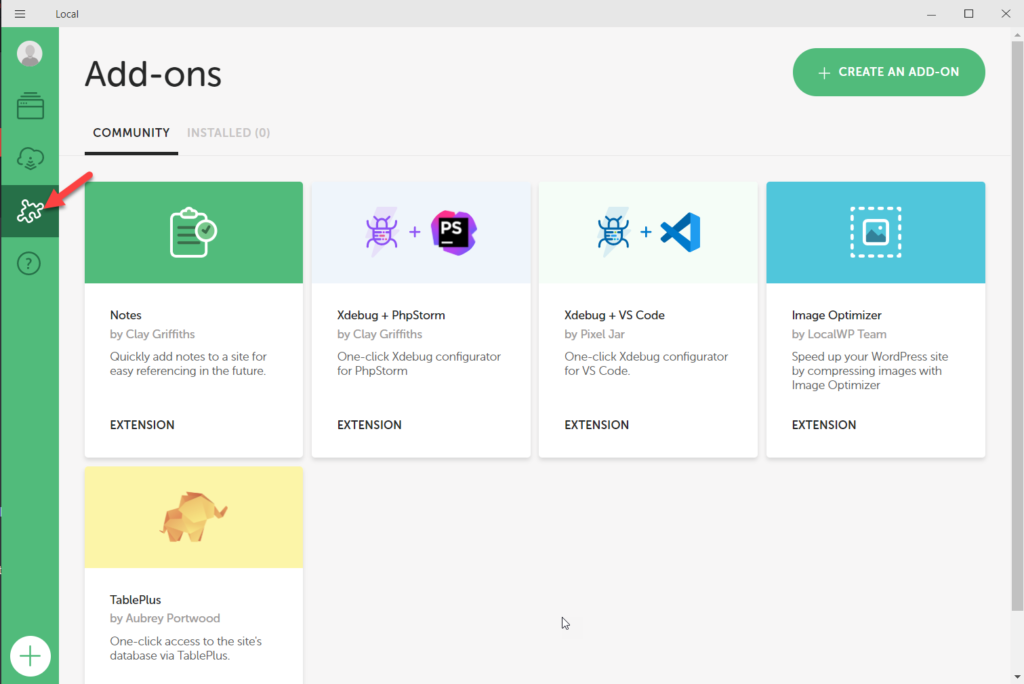Viewport: 1024px width, 684px height.
Task: Open the Image Optimizer title
Action: (x=837, y=315)
